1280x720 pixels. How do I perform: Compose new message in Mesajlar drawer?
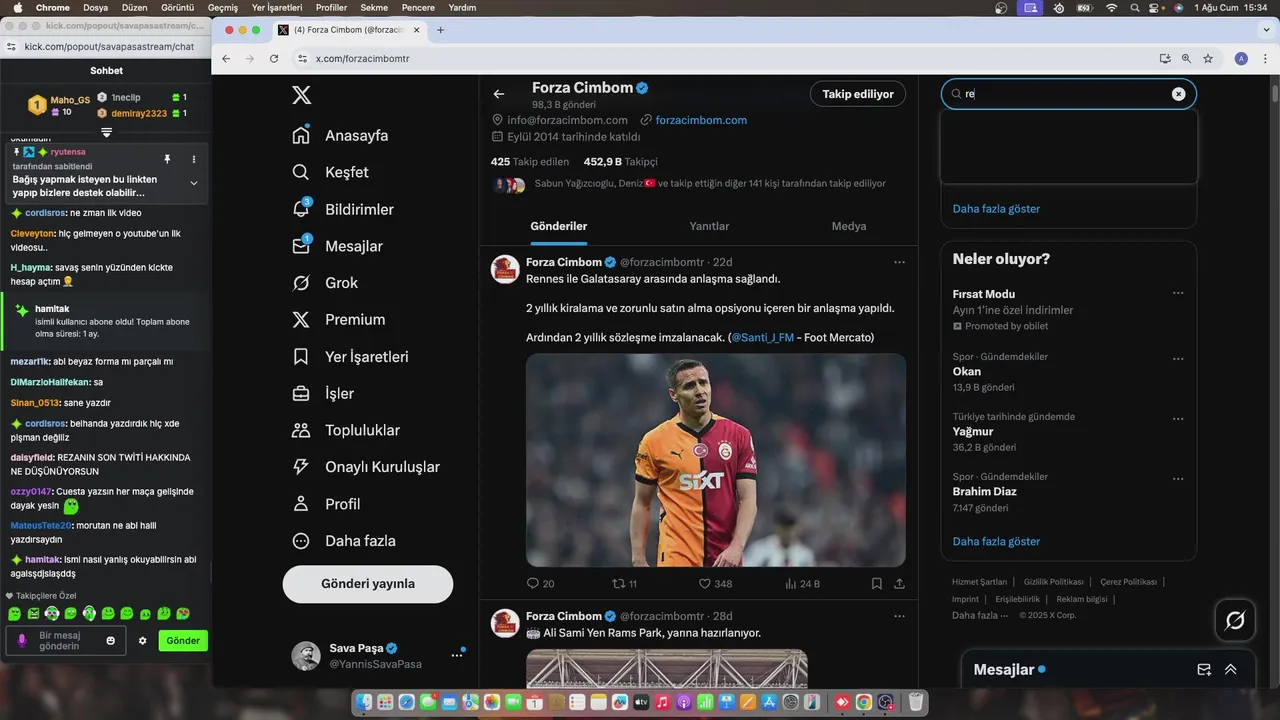[1204, 670]
